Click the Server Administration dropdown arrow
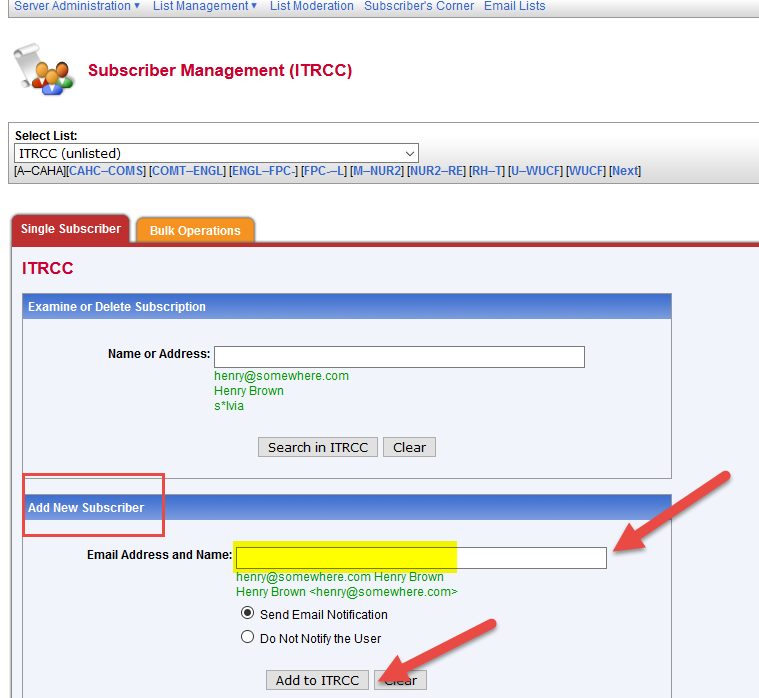Screen dimensions: 759x698 click(x=137, y=6)
